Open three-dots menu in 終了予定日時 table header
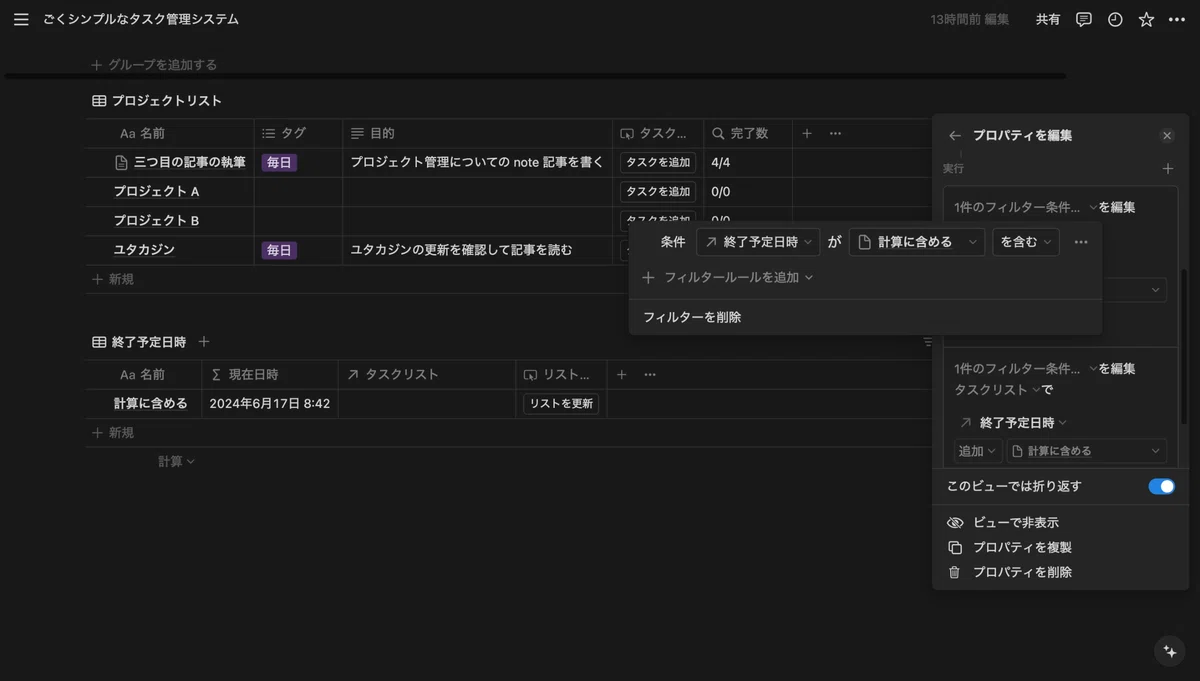 coord(650,374)
